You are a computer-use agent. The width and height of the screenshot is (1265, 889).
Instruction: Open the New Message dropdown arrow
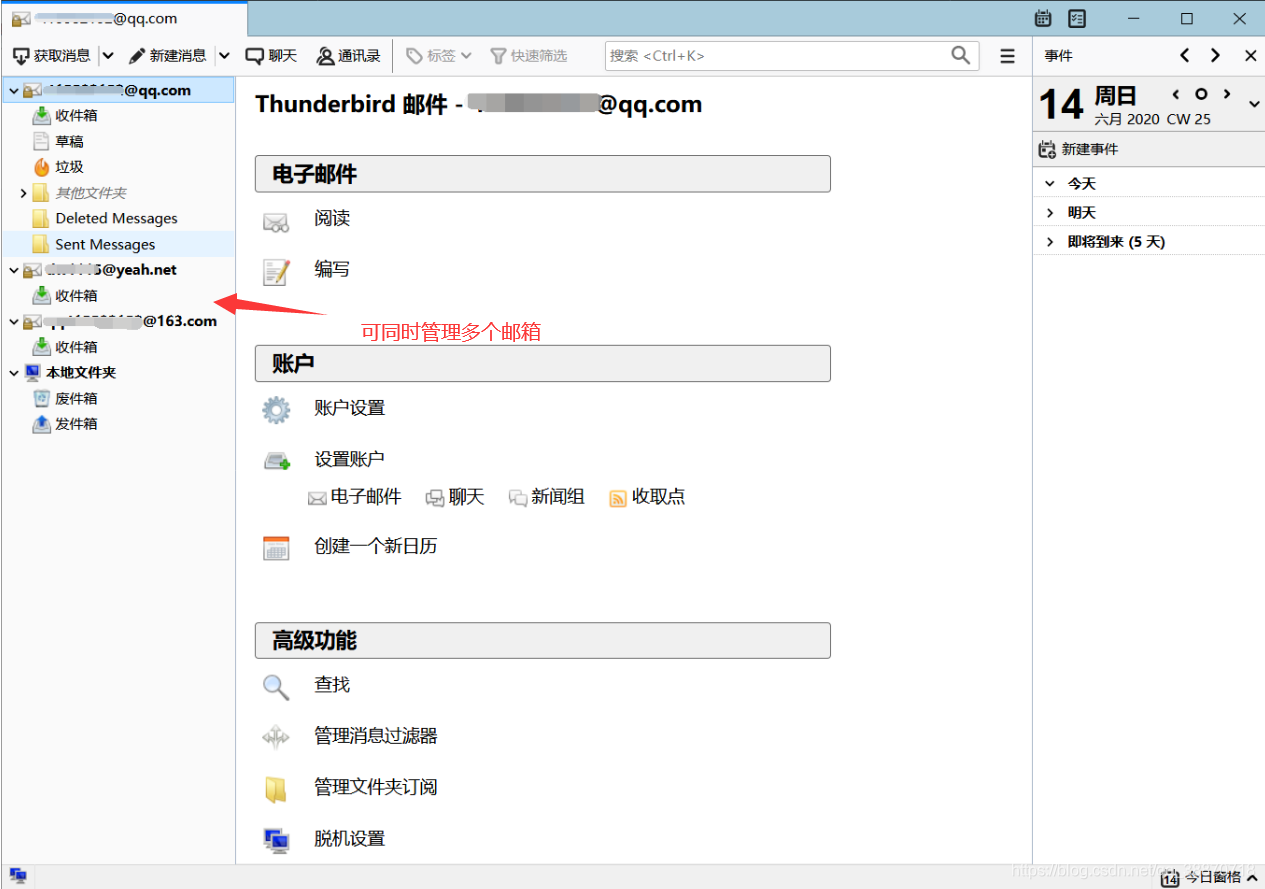point(224,56)
